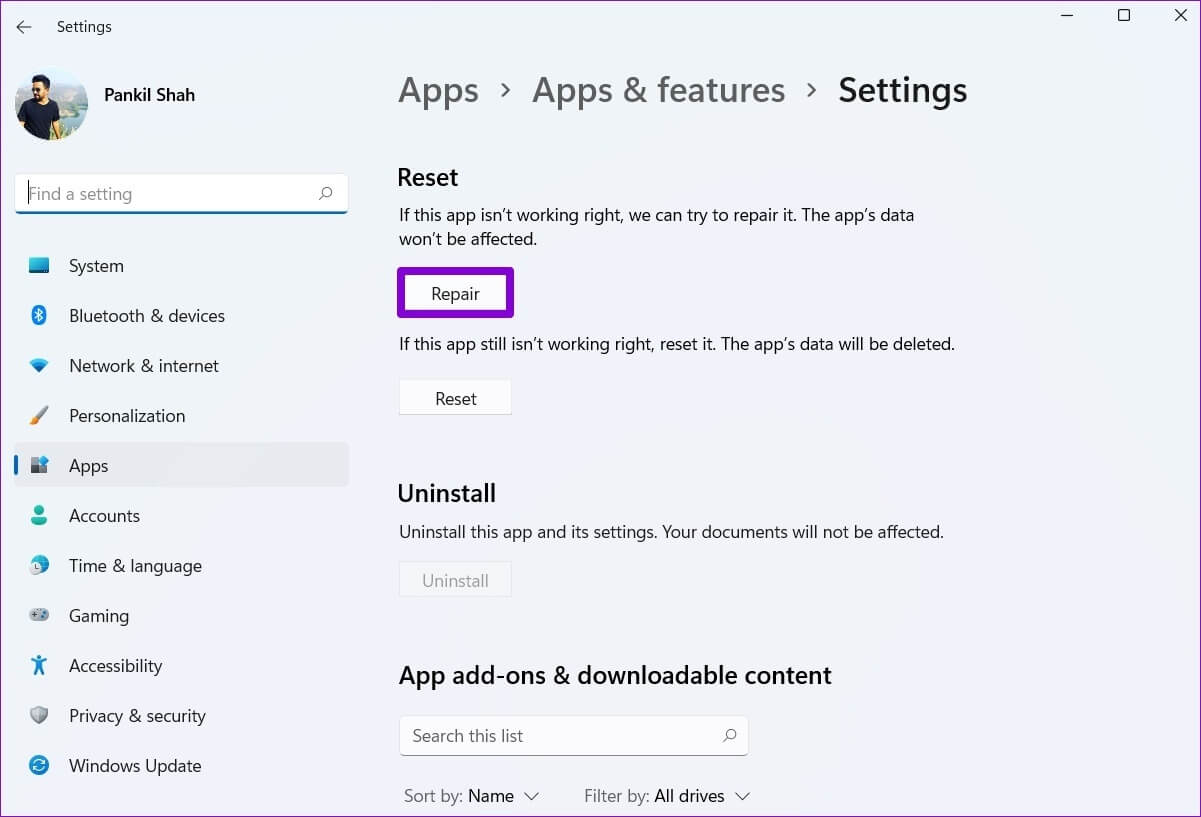Navigate to Apps breadcrumb link
This screenshot has width=1201, height=817.
pyautogui.click(x=438, y=91)
